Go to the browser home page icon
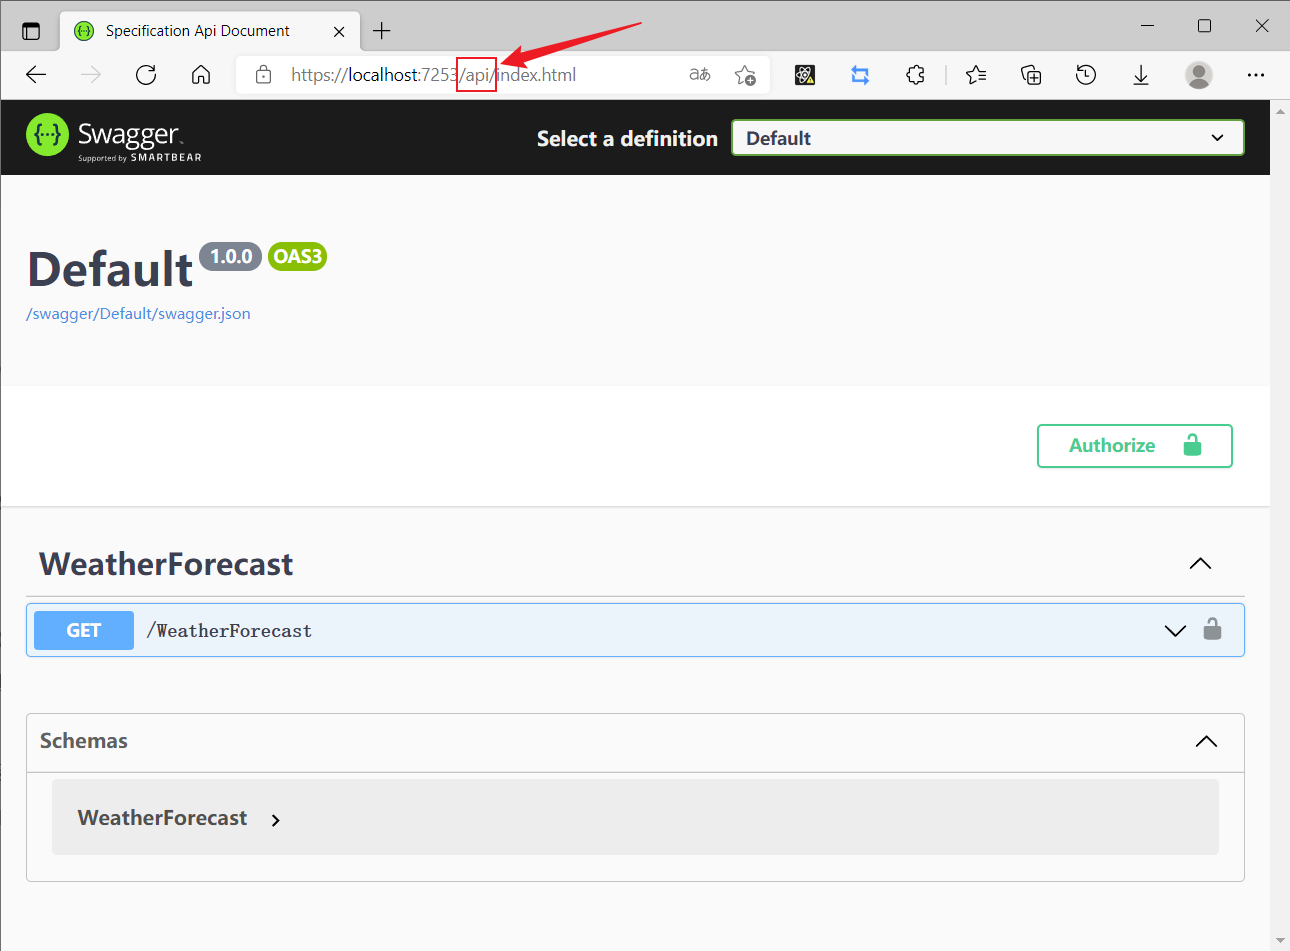This screenshot has width=1290, height=951. click(x=201, y=75)
